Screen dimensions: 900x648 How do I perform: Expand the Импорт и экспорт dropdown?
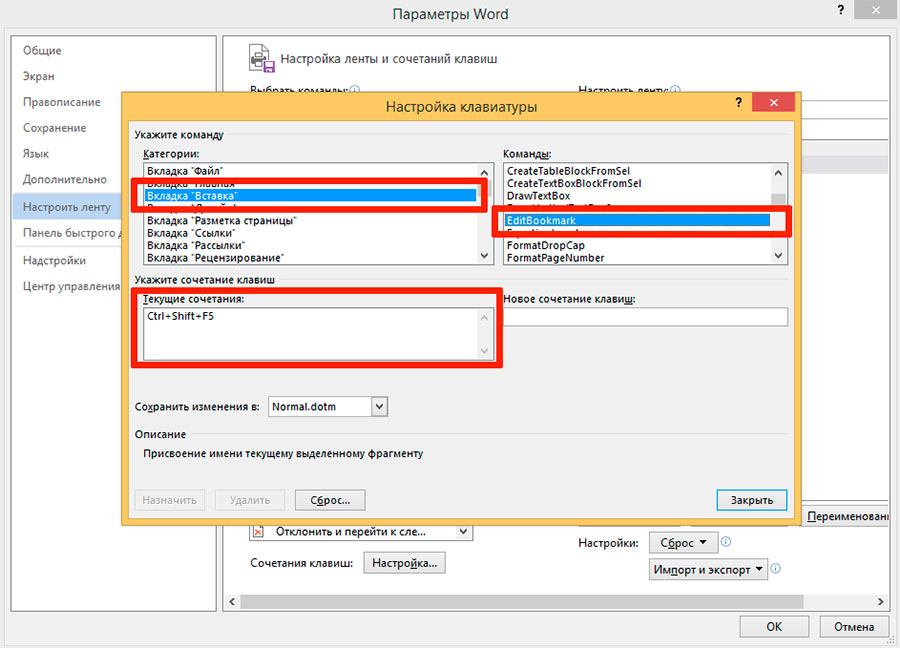coord(708,569)
